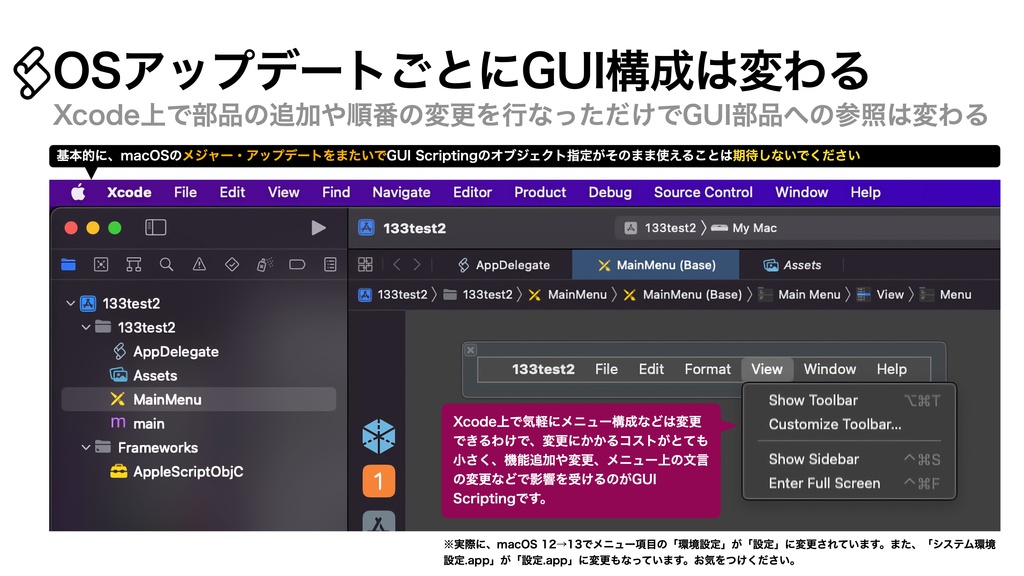Open the Project navigator folder icon
This screenshot has height=576, width=1024.
coord(68,263)
